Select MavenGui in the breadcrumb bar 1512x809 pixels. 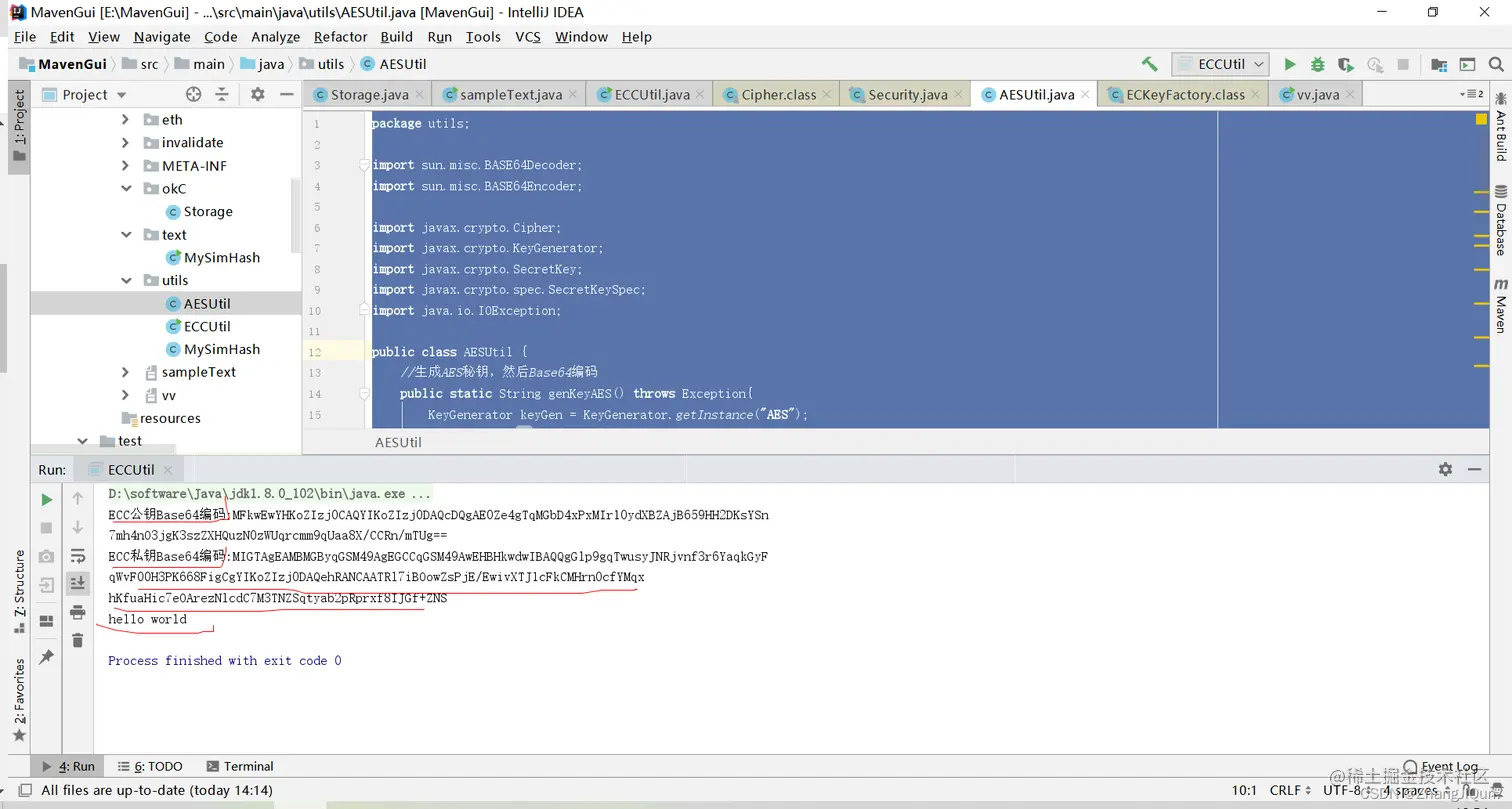click(63, 64)
